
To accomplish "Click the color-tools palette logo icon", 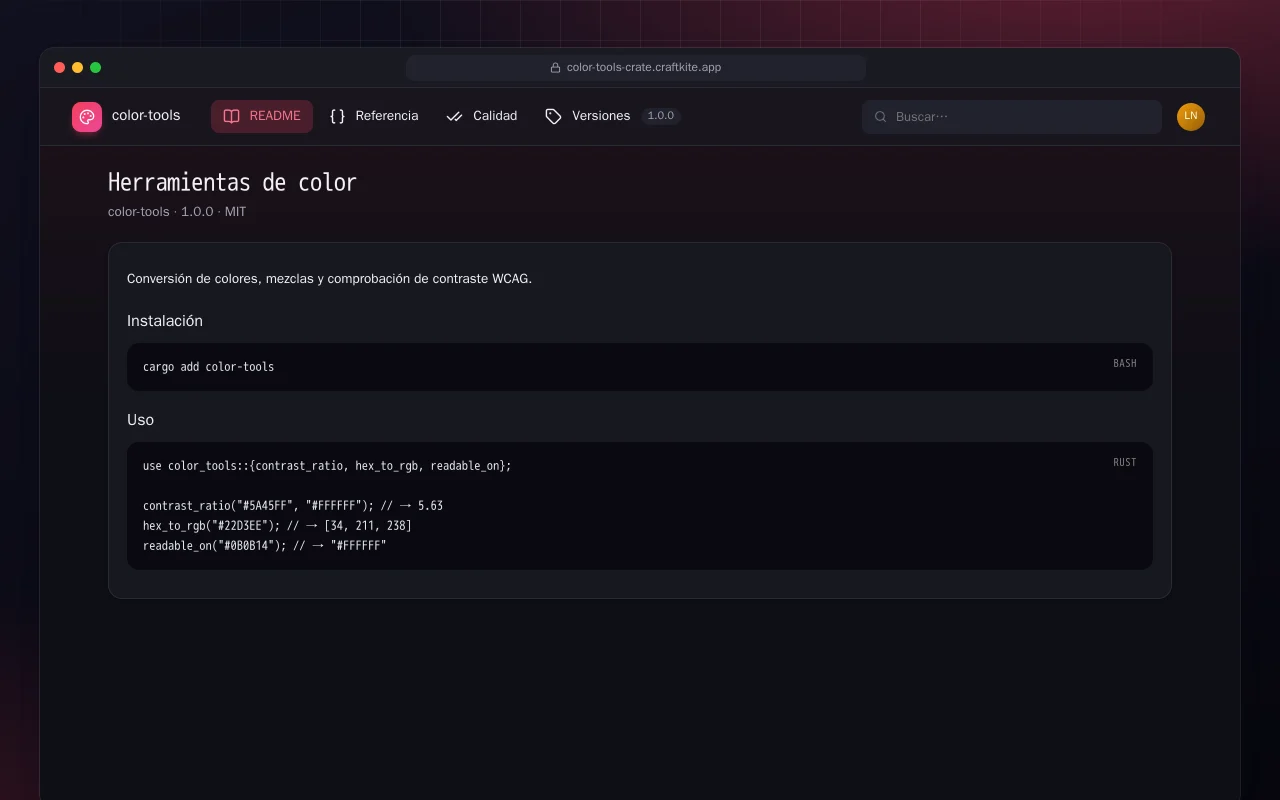I will pyautogui.click(x=87, y=117).
